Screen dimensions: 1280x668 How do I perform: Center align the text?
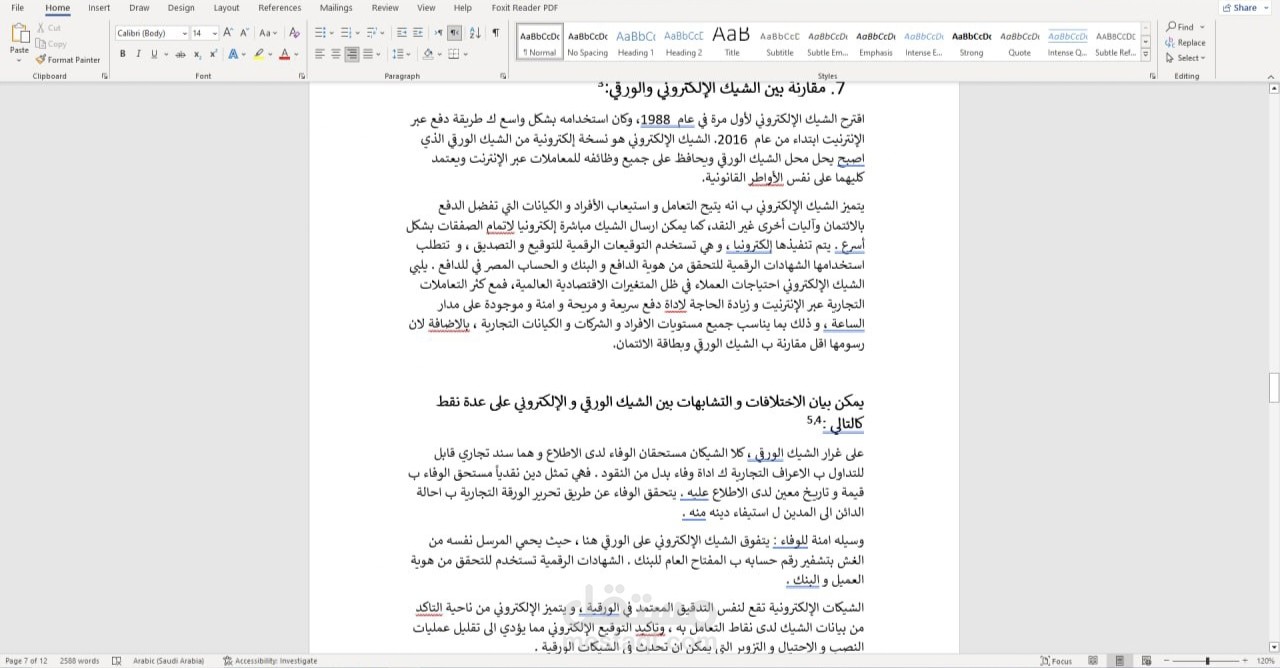336,54
